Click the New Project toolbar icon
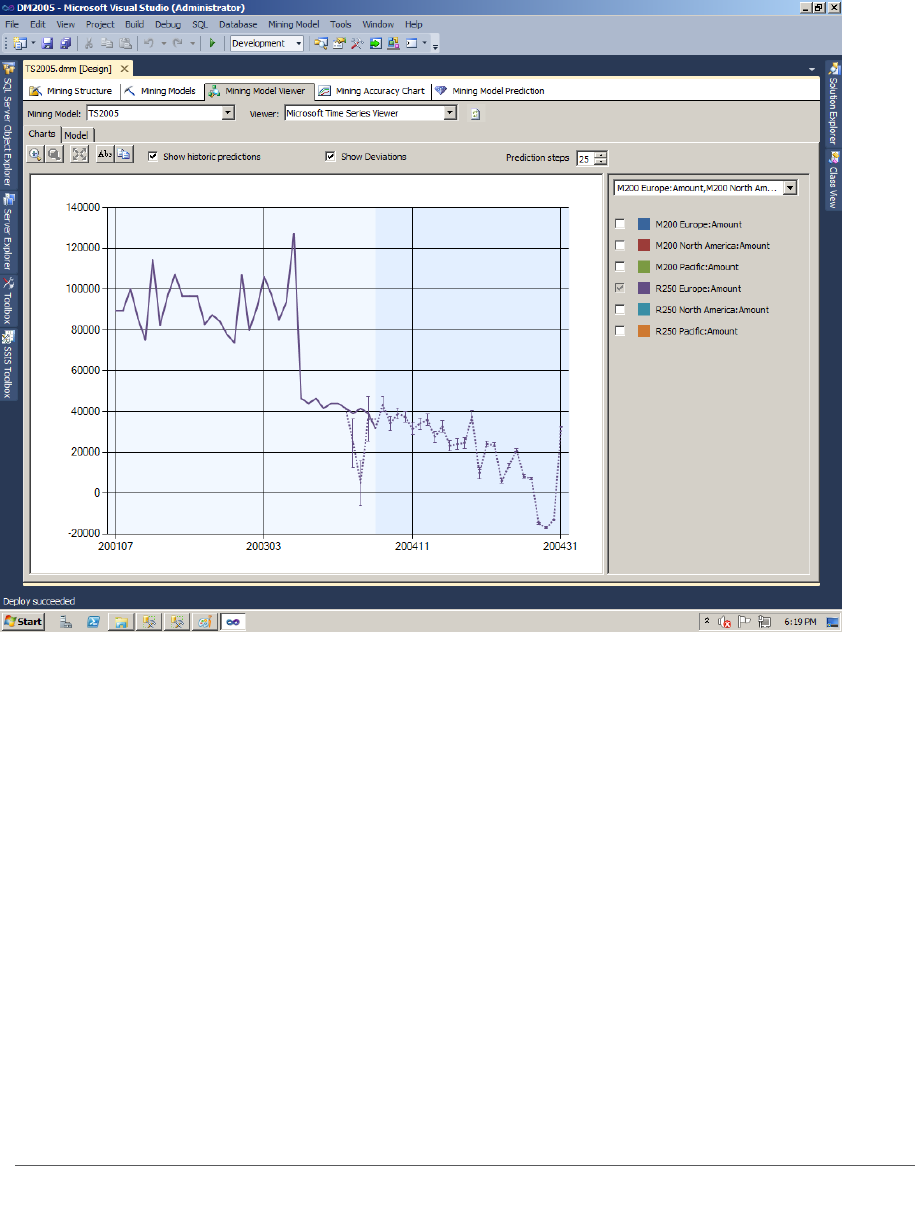The width and height of the screenshot is (919, 1211). click(19, 43)
